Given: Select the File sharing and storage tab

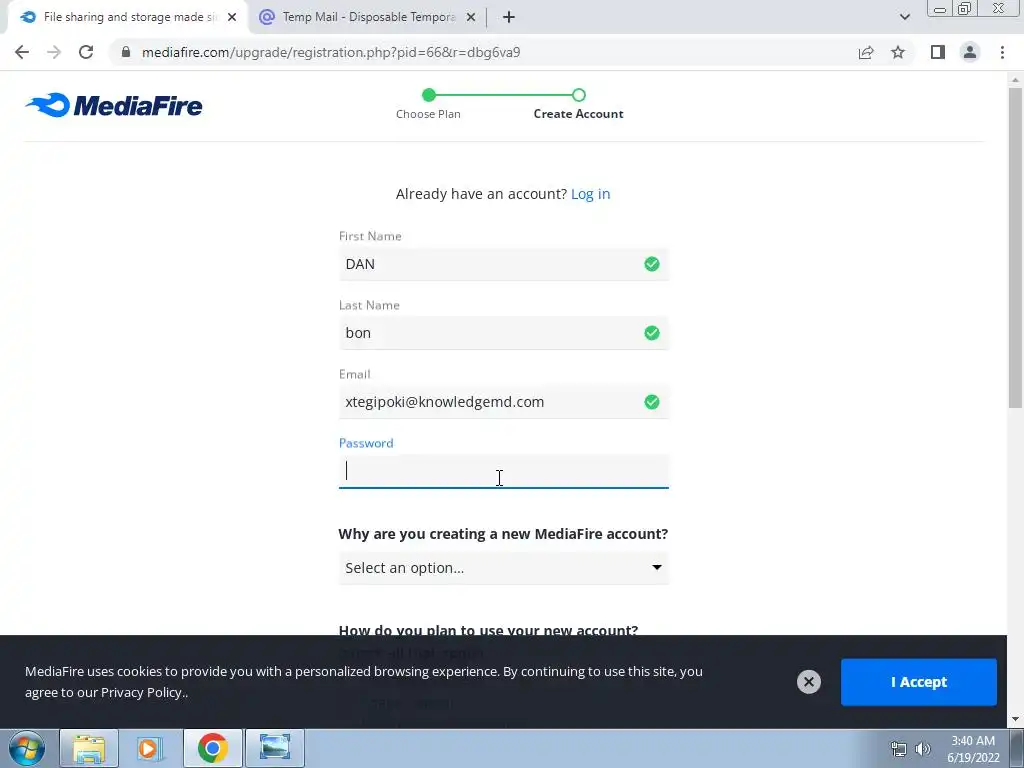Looking at the screenshot, I should point(127,17).
